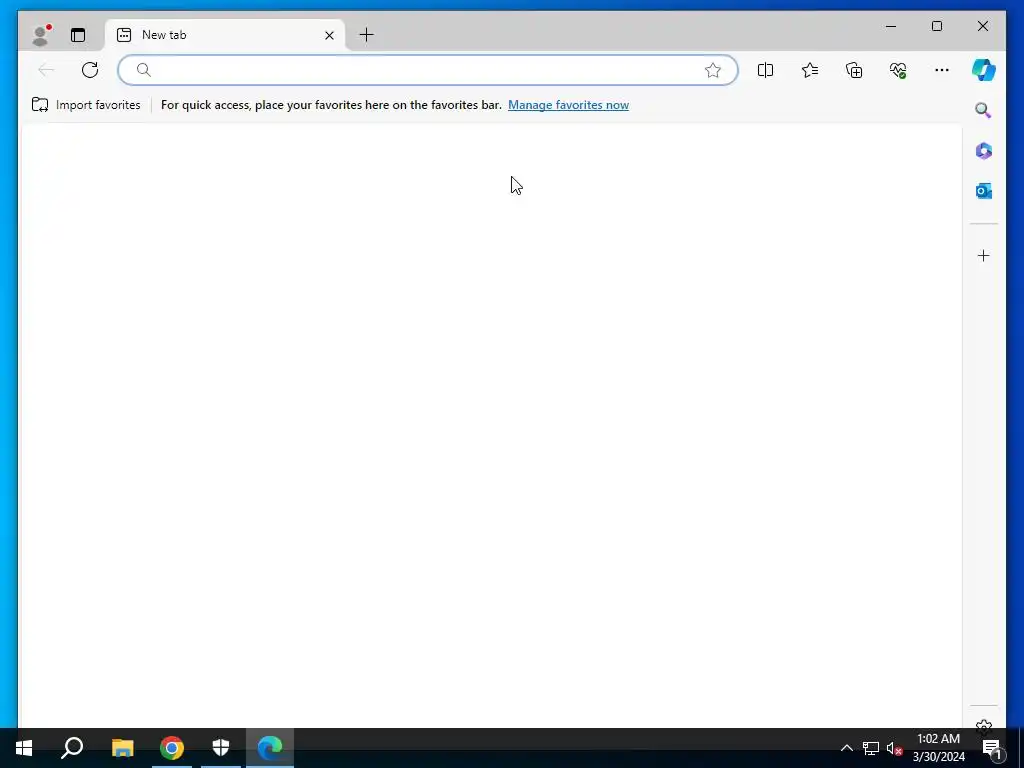This screenshot has height=768, width=1024.
Task: Switch to Google Chrome in the taskbar
Action: [172, 748]
